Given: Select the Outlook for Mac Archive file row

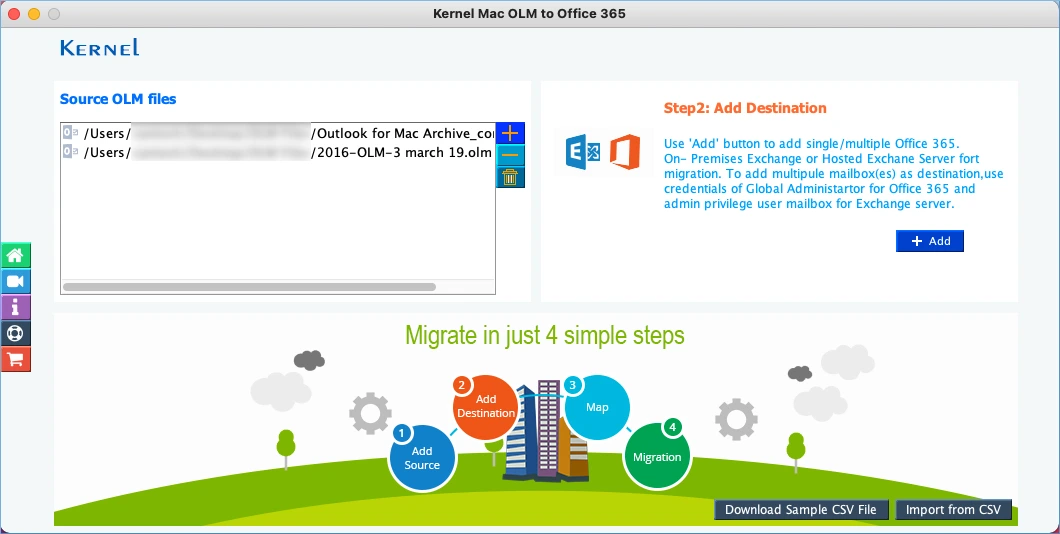Looking at the screenshot, I should [x=278, y=133].
